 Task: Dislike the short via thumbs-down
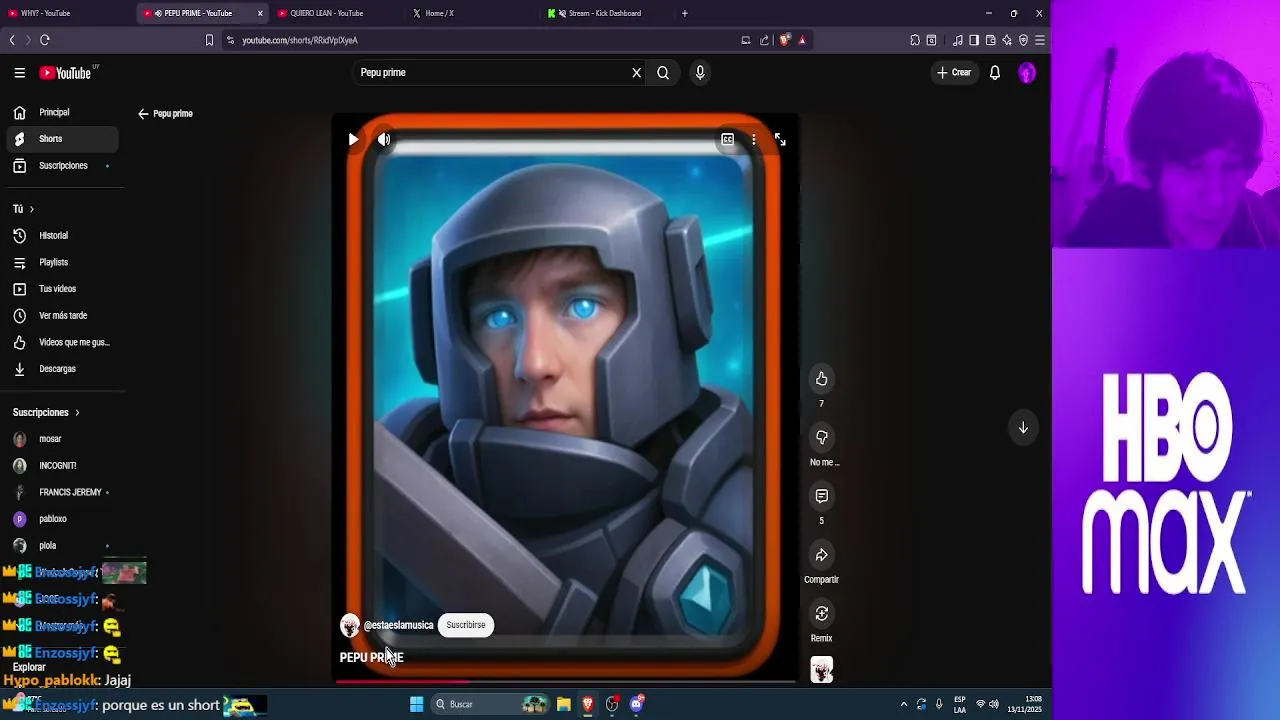coord(822,438)
